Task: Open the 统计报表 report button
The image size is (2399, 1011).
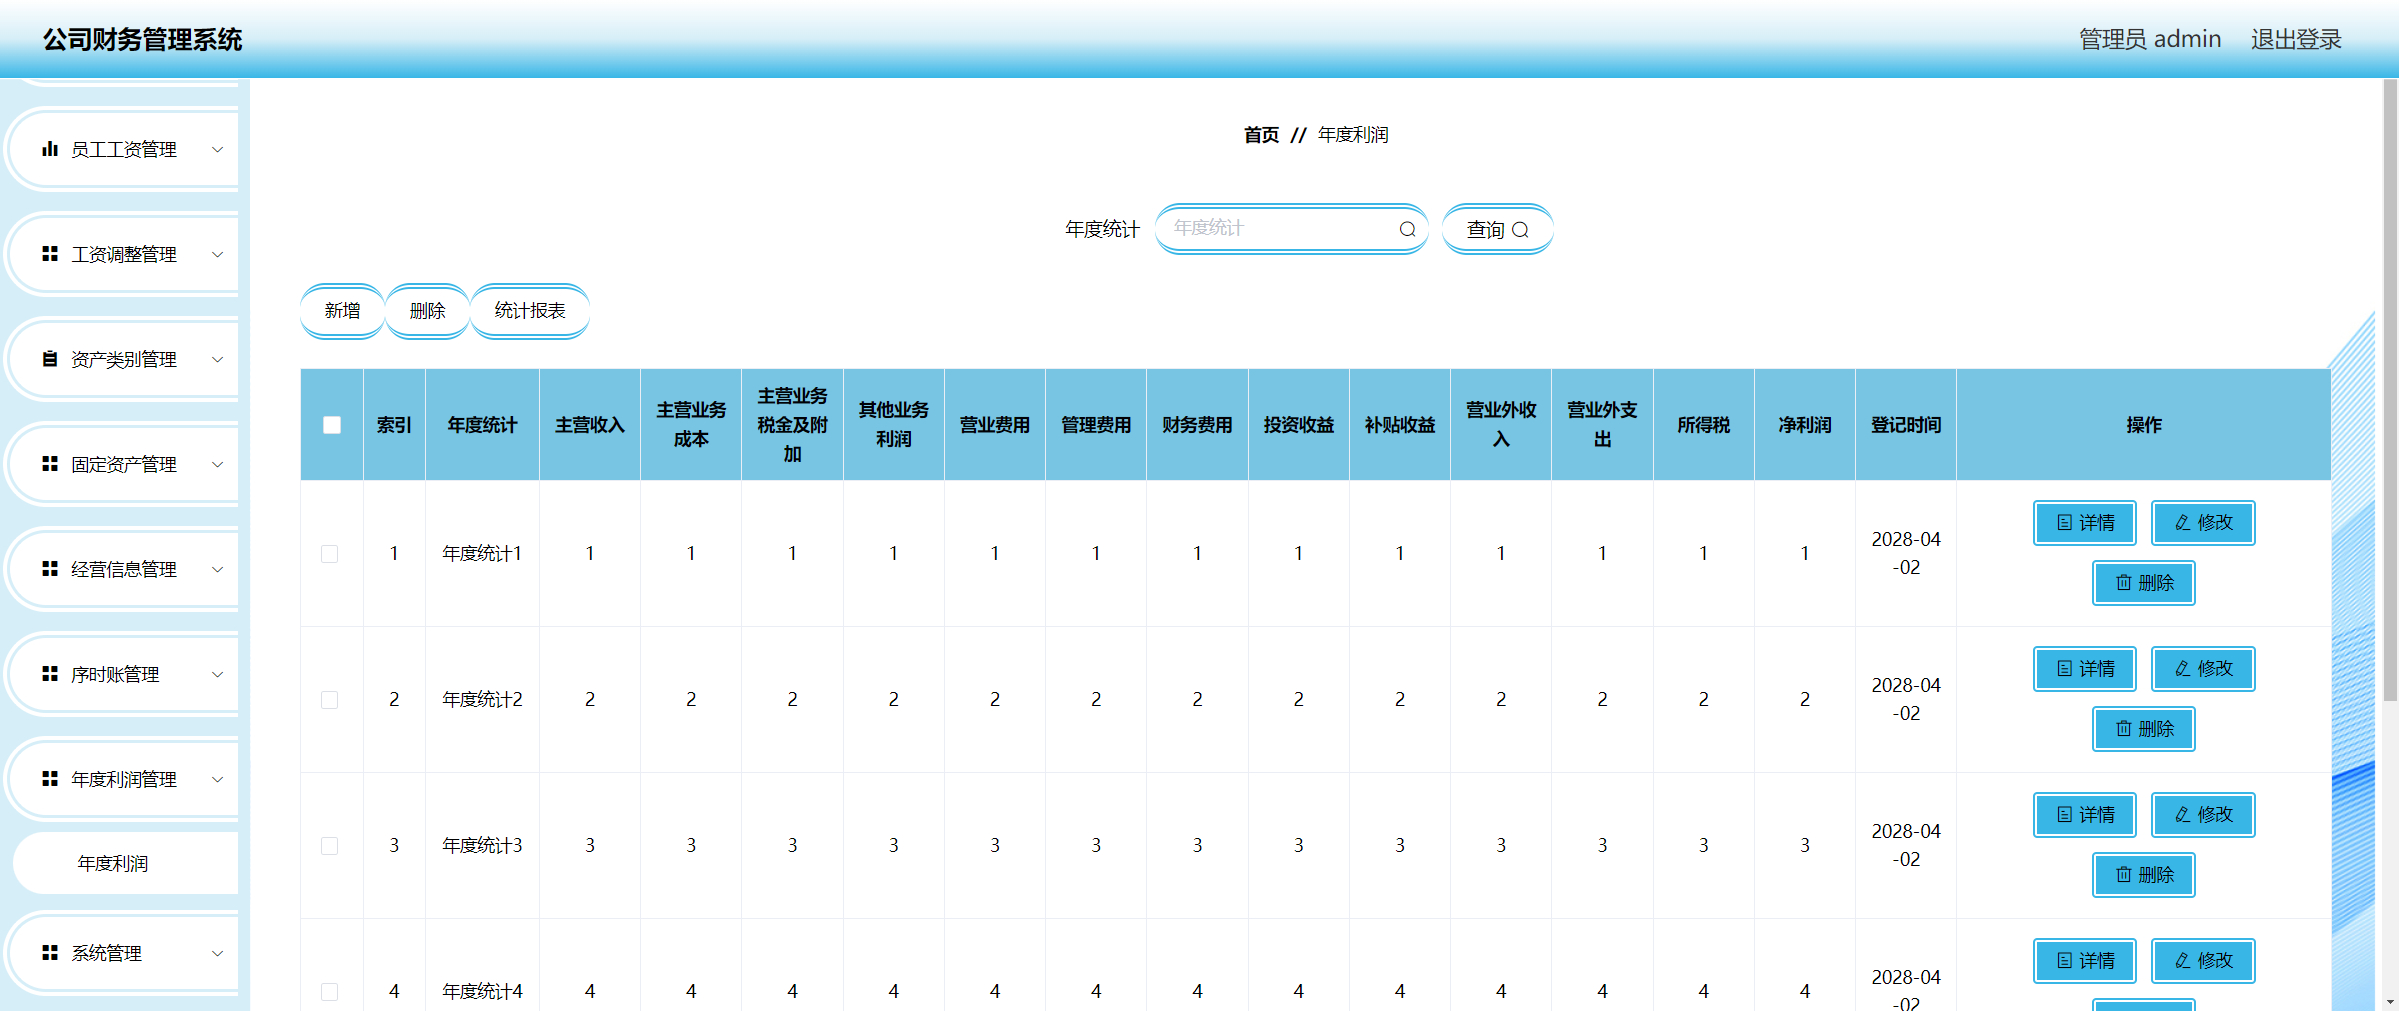Action: (530, 311)
